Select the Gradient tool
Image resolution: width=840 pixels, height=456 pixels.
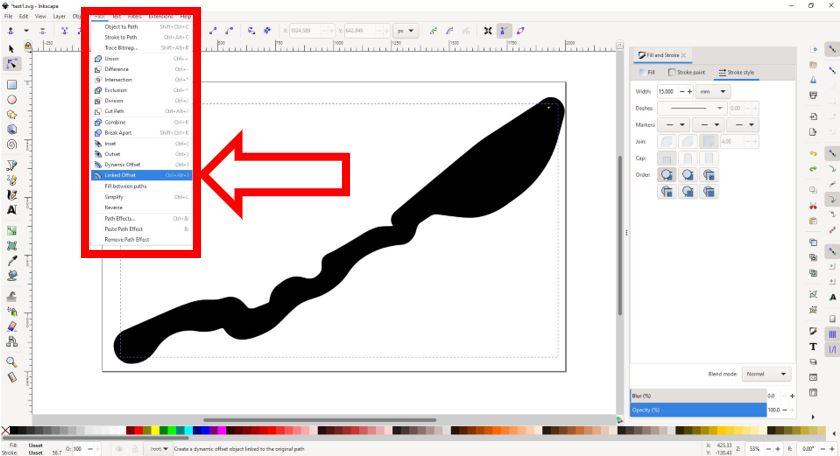point(11,231)
